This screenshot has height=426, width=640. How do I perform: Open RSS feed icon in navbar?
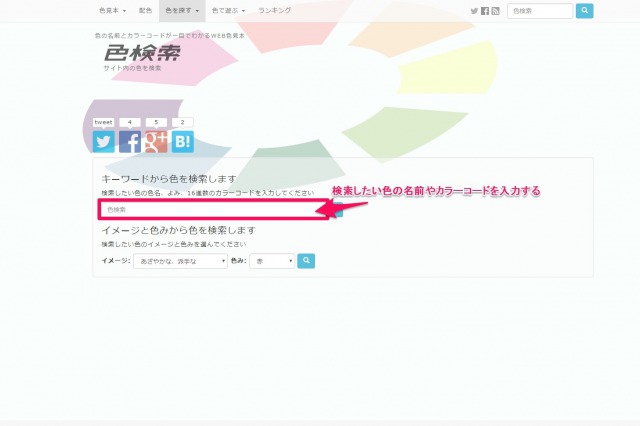point(495,11)
